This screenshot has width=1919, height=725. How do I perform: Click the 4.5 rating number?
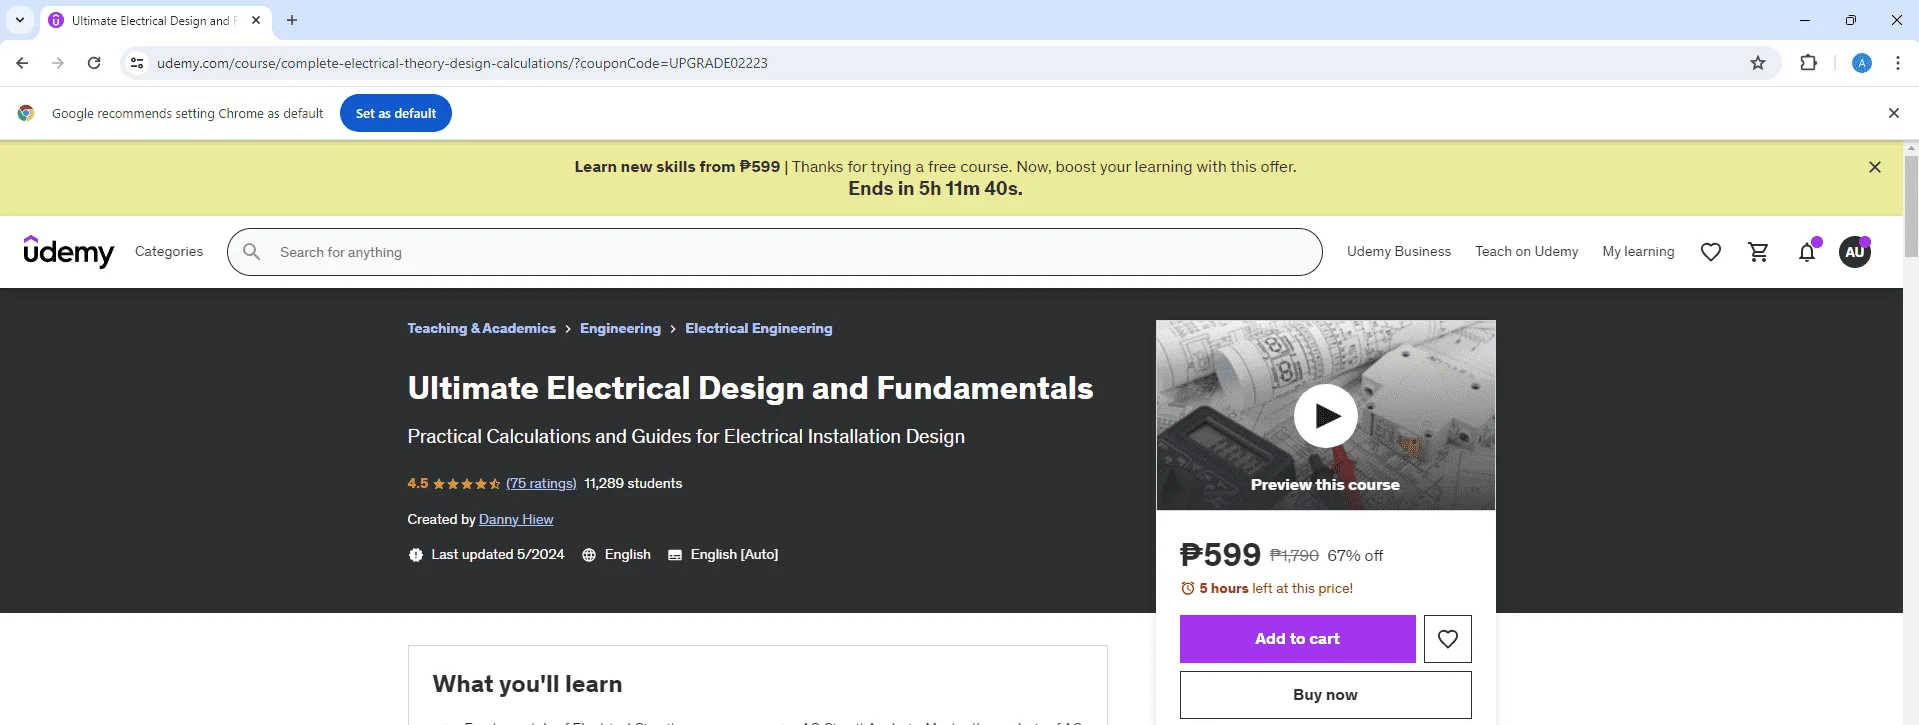418,484
